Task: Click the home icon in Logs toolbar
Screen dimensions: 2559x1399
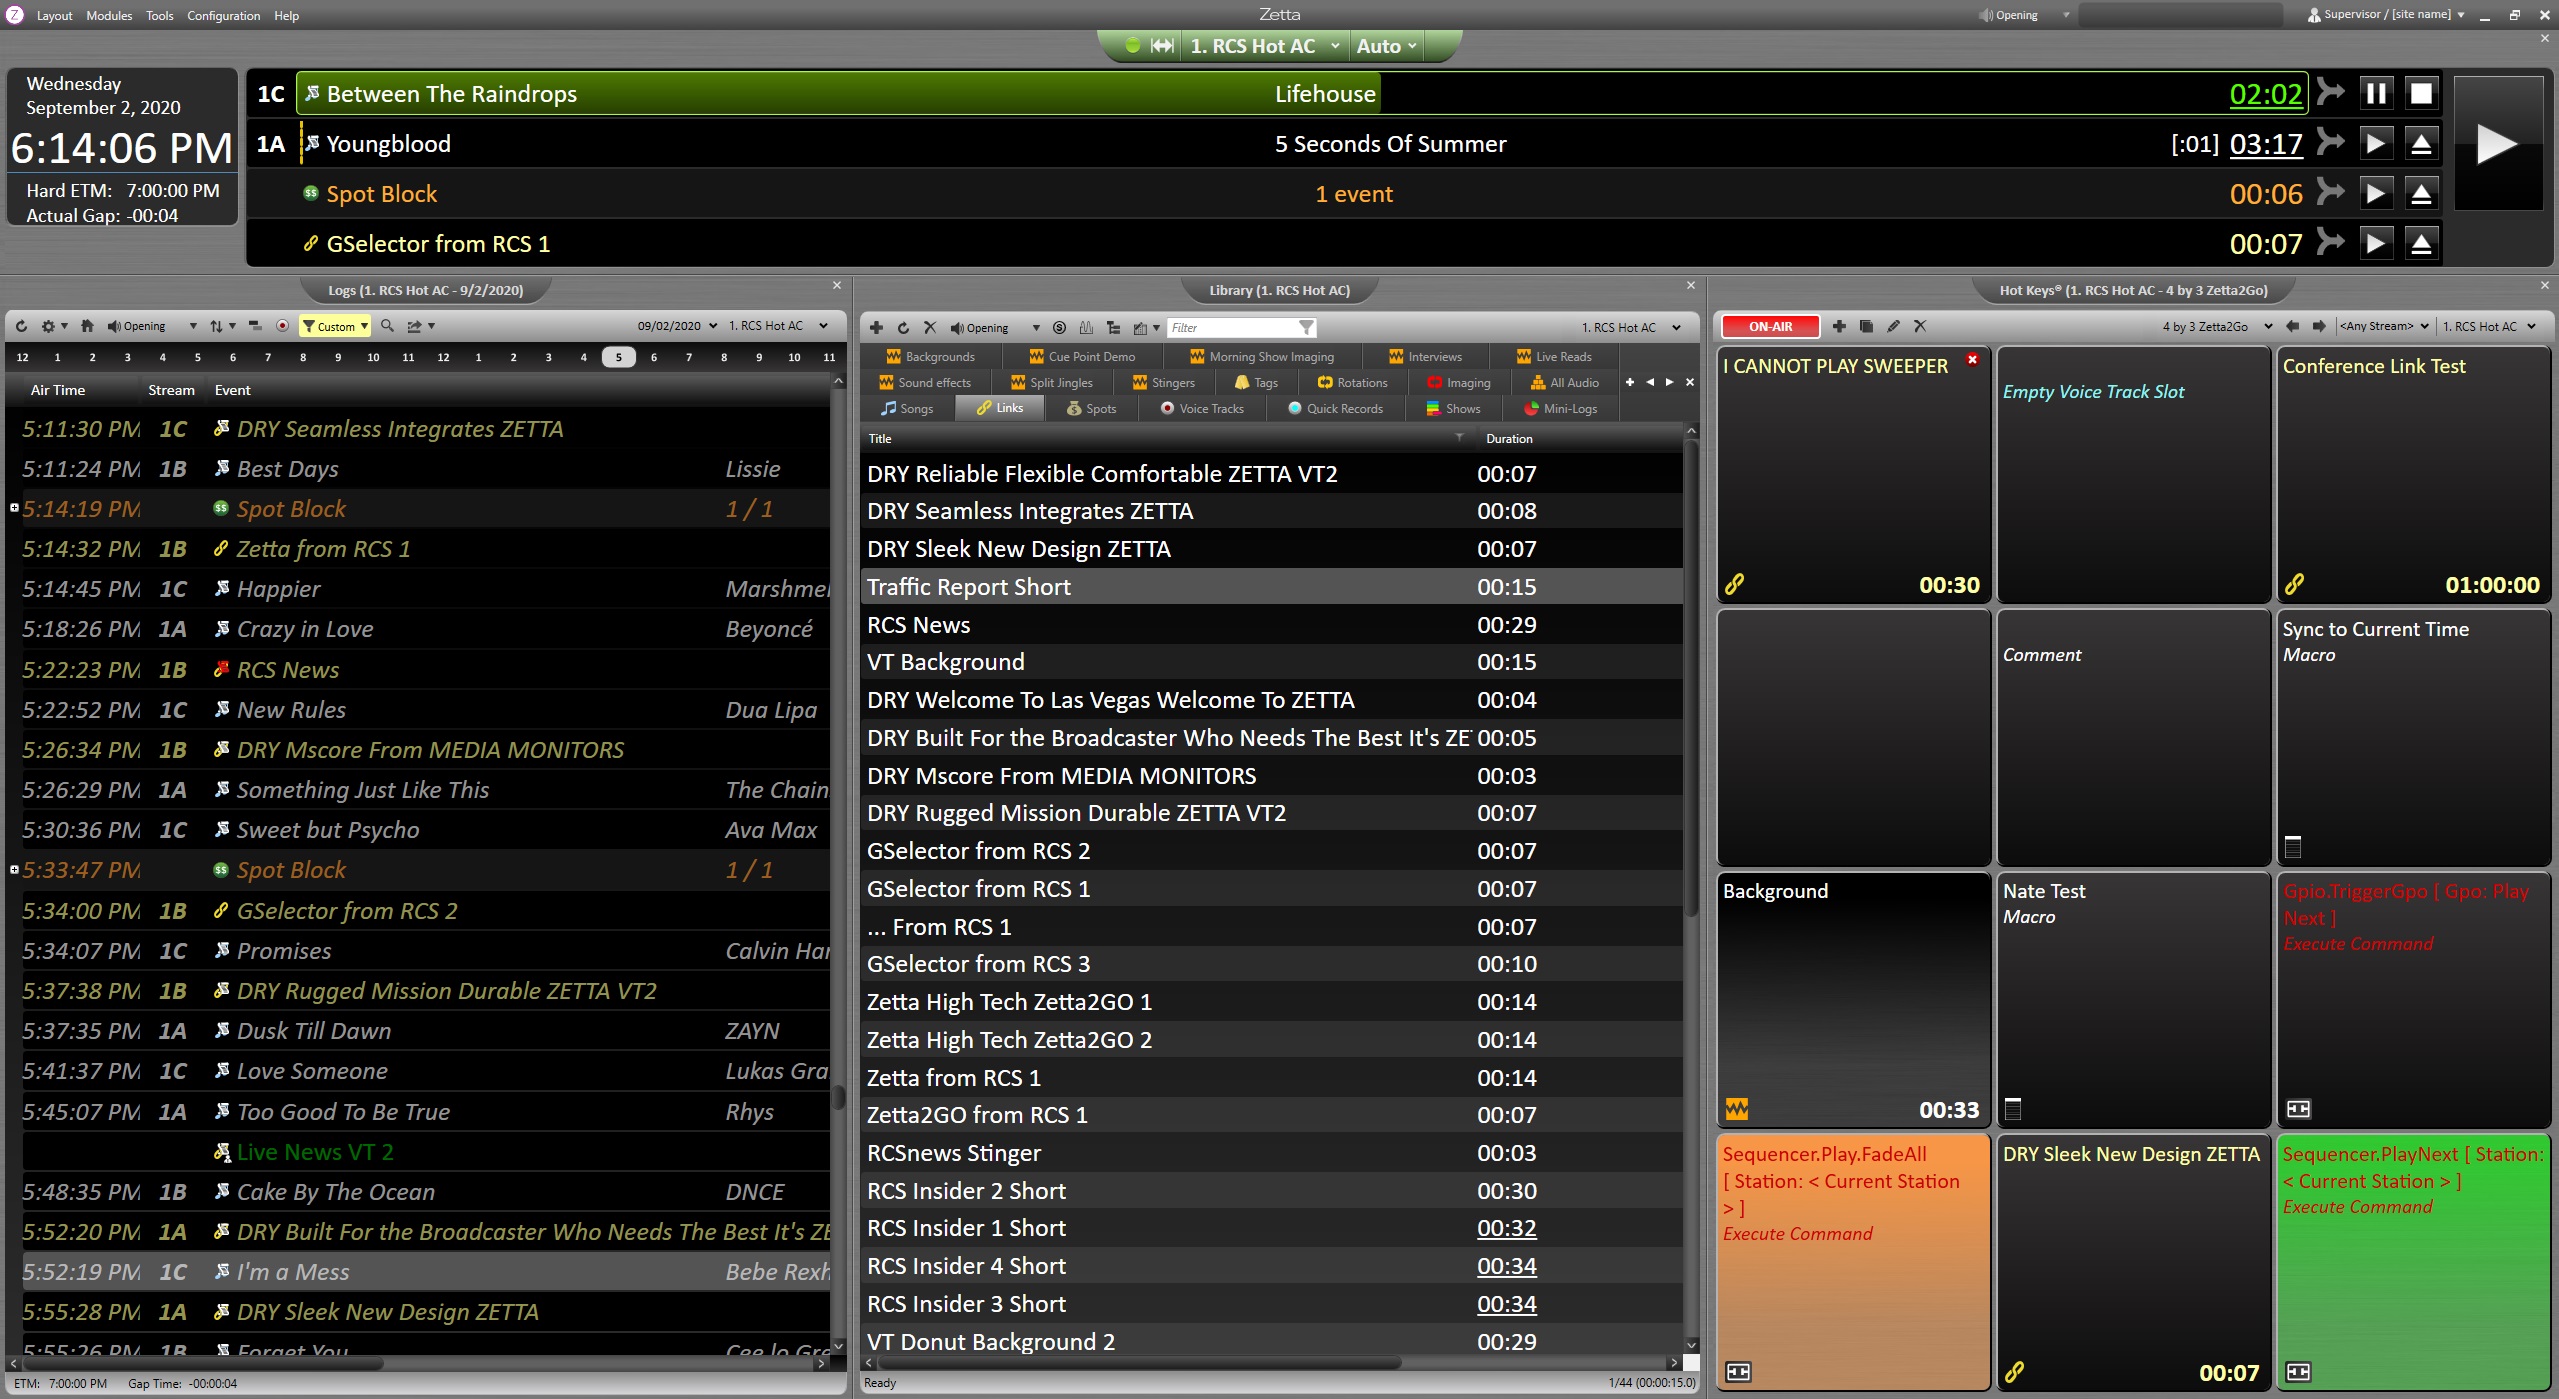Action: click(x=87, y=325)
